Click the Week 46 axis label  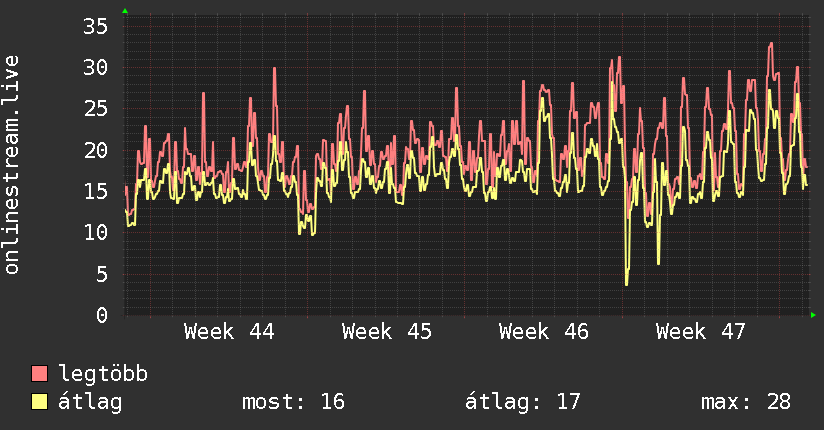[x=544, y=332]
